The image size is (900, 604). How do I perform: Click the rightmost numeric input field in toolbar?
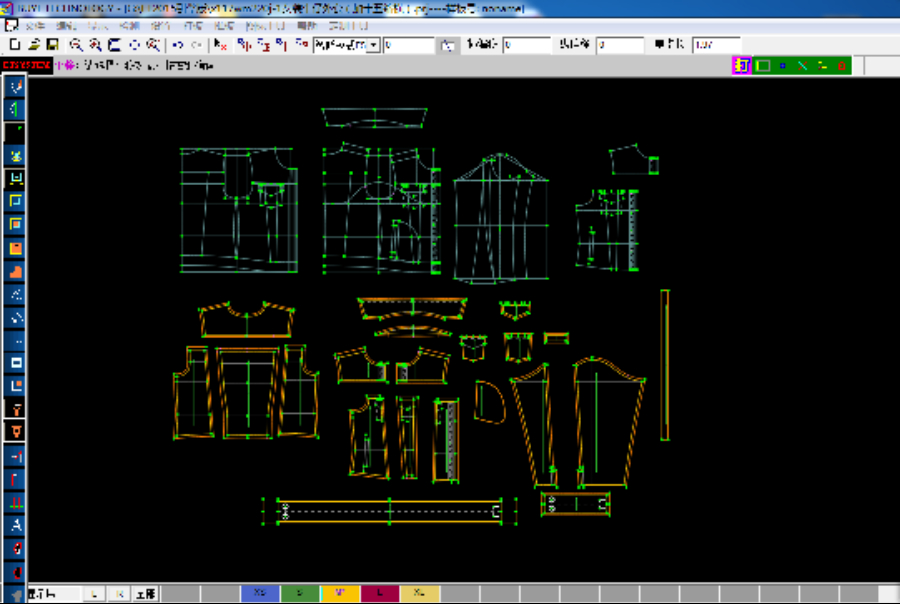(x=715, y=45)
